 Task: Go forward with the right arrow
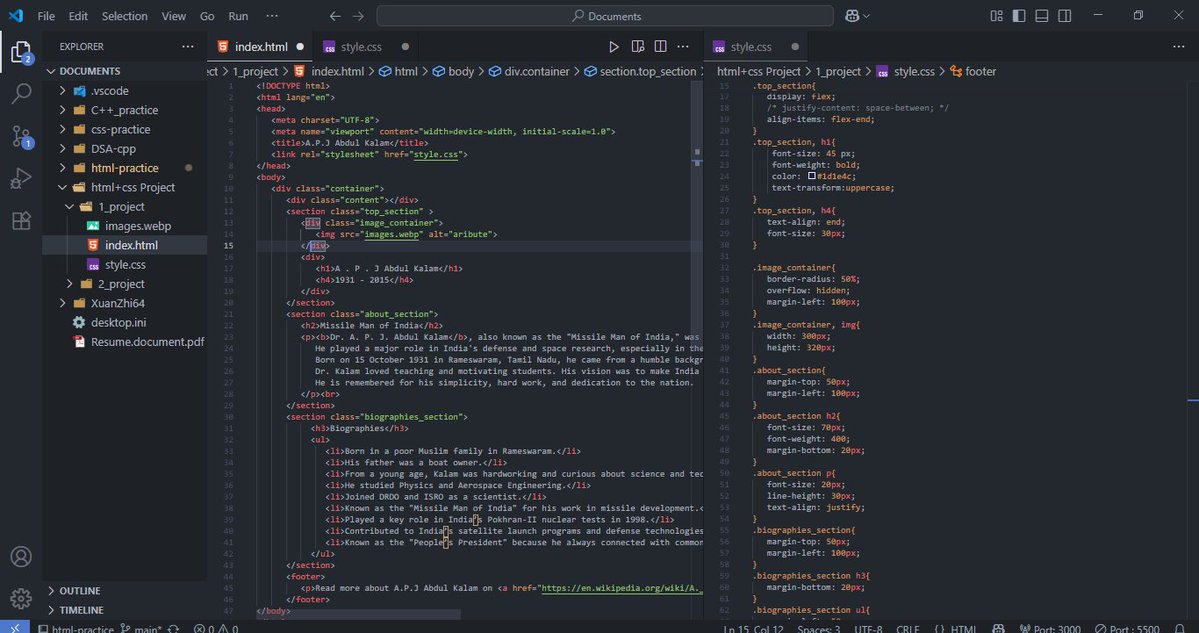[358, 16]
